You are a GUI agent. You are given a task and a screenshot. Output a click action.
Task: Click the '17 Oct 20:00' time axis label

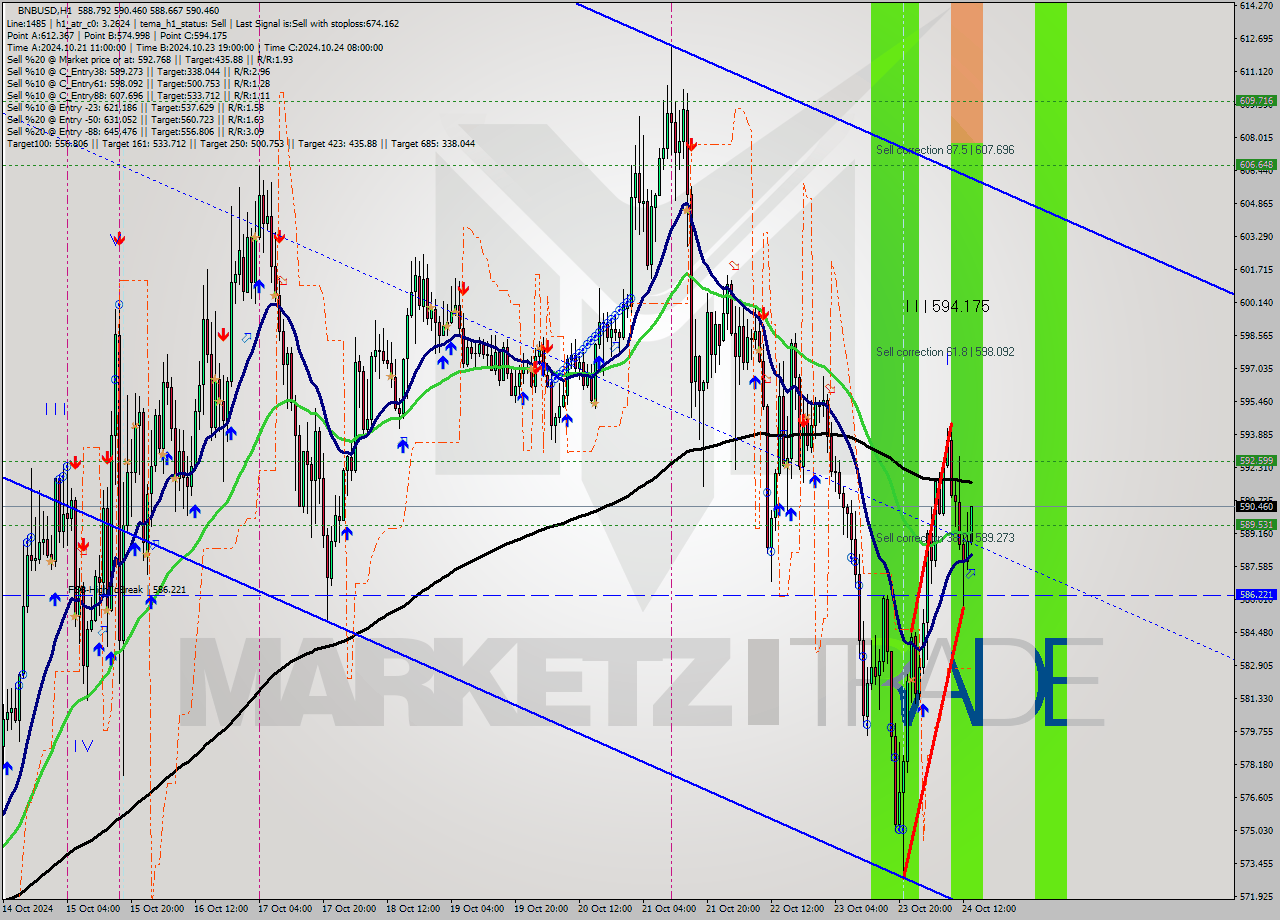click(349, 909)
